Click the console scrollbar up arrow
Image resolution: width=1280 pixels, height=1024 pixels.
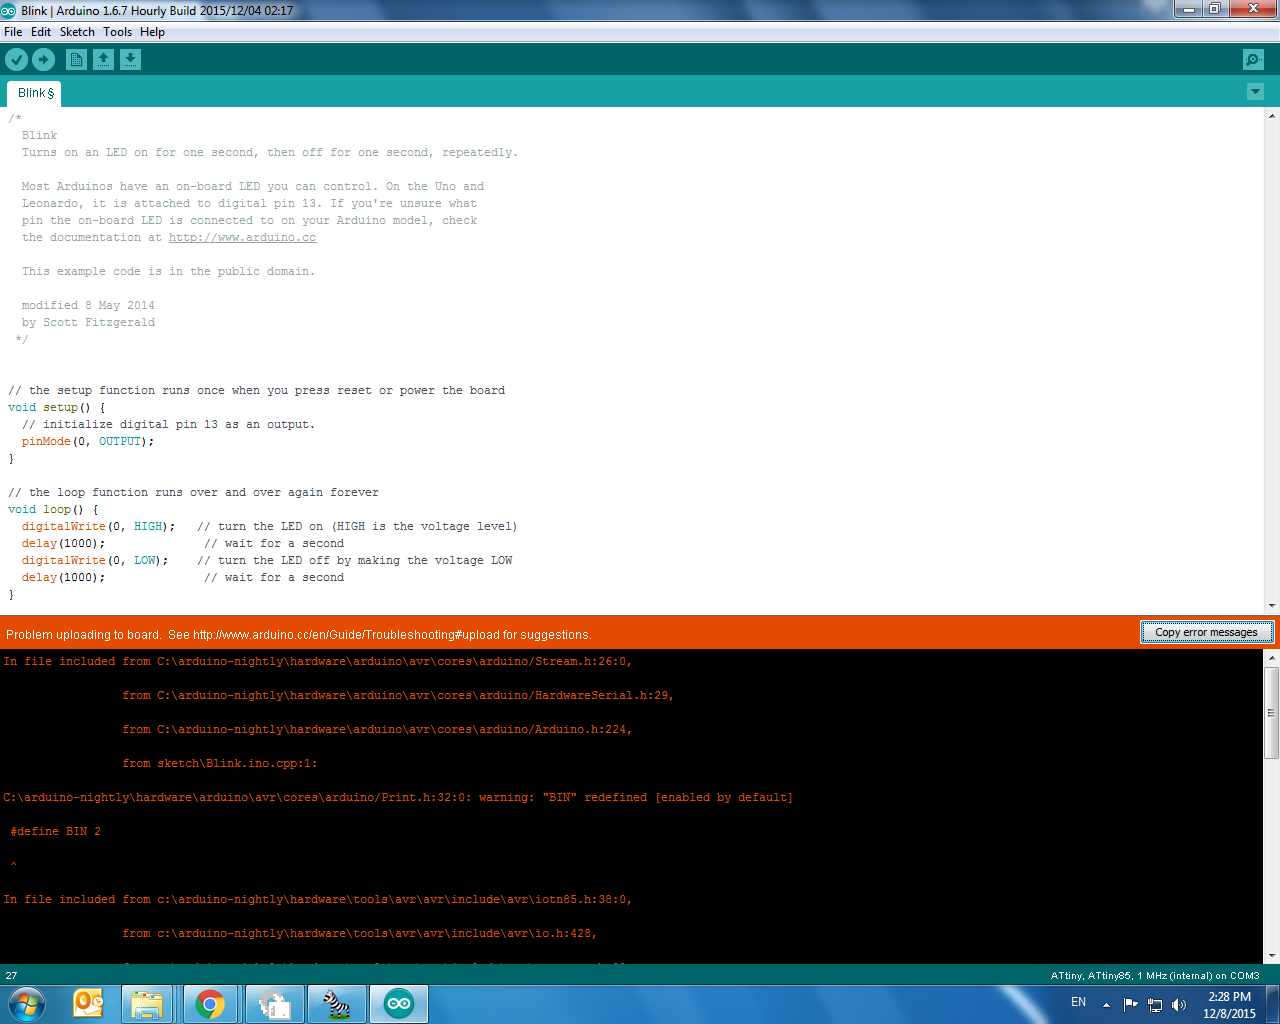[1272, 657]
